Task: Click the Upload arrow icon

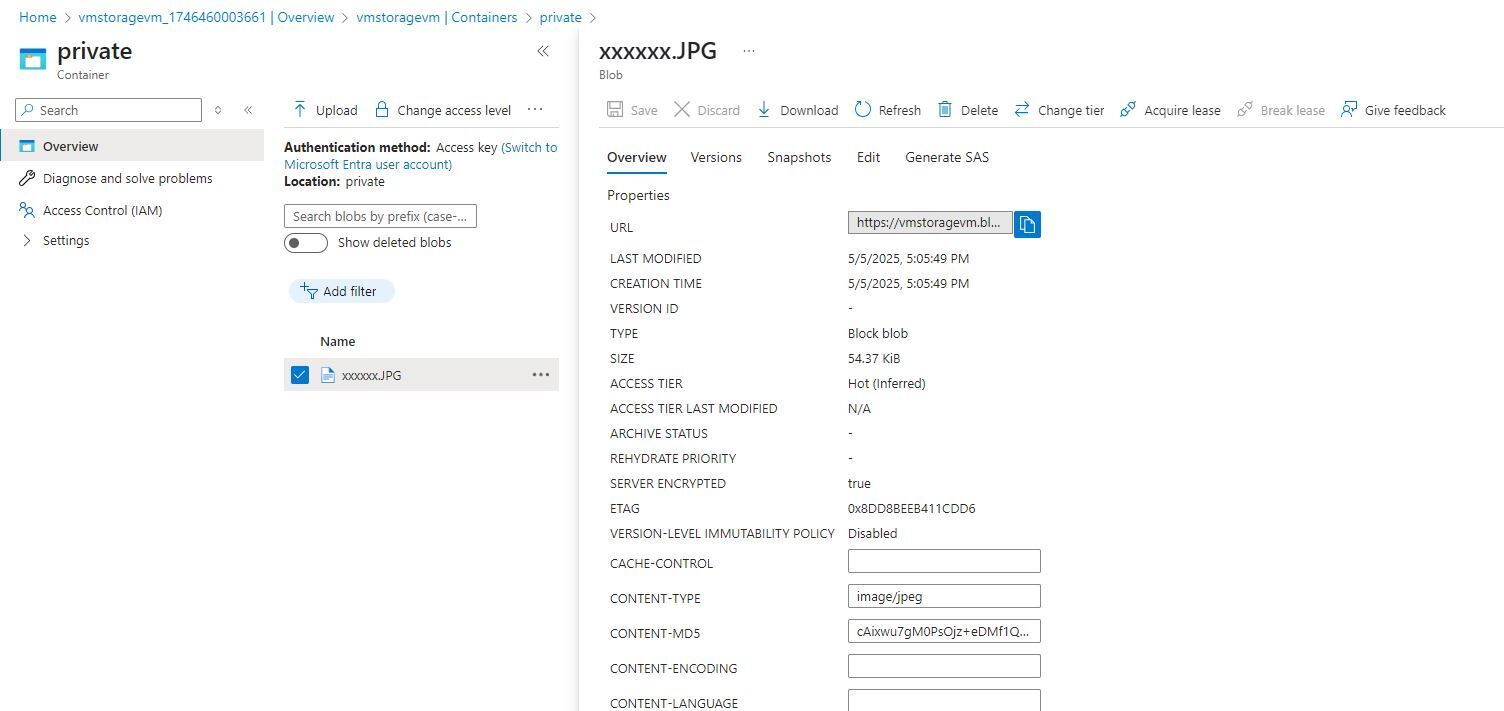Action: 299,109
